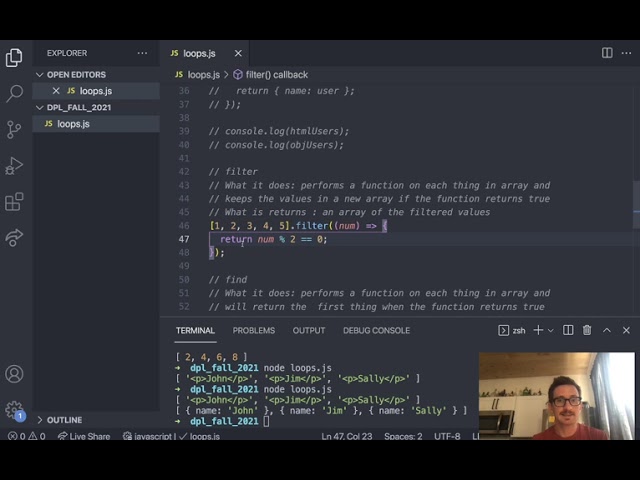Select loops.js in Open Editors list
This screenshot has height=480, width=640.
pyautogui.click(x=96, y=91)
